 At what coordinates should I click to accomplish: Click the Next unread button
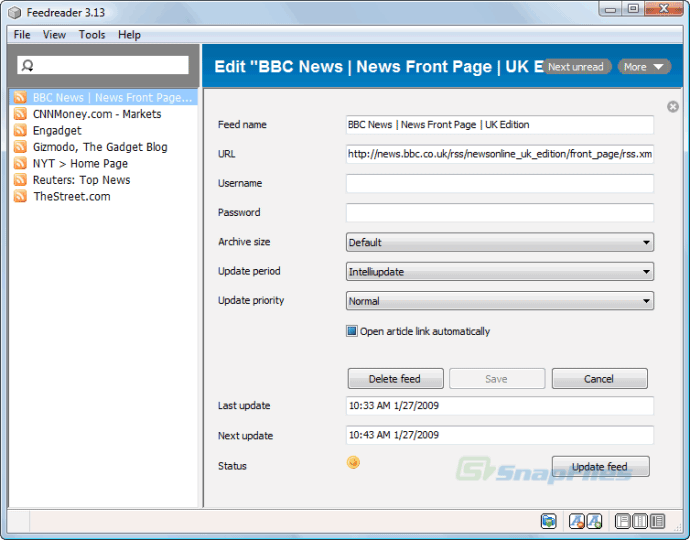click(576, 67)
